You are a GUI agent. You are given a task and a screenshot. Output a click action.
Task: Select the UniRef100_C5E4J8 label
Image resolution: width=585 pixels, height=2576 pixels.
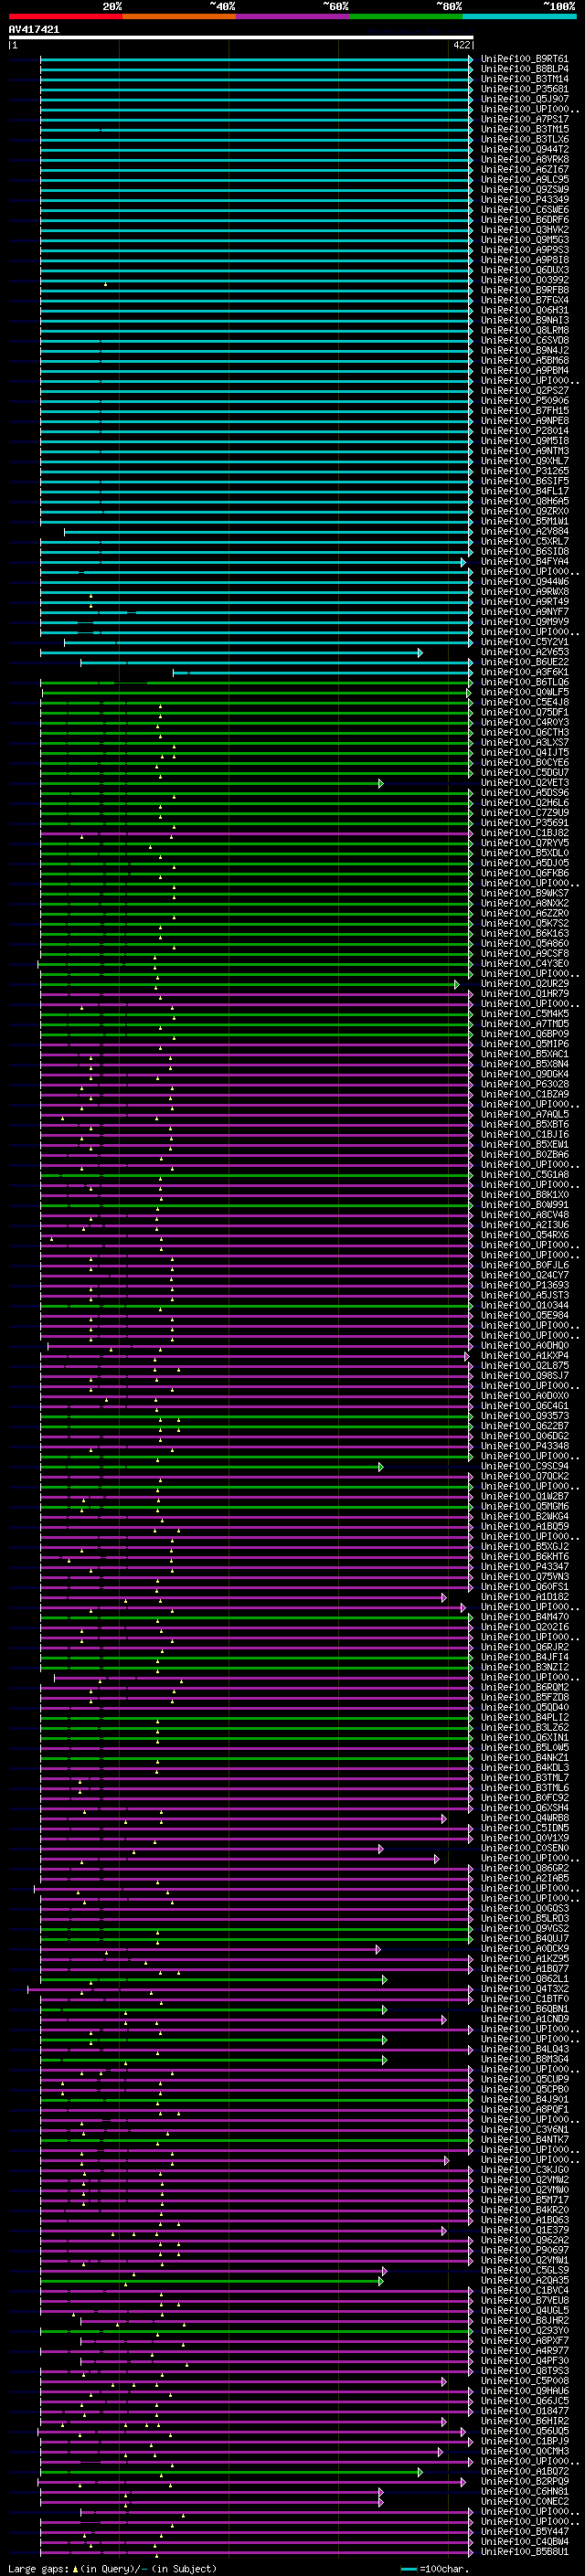(x=525, y=702)
